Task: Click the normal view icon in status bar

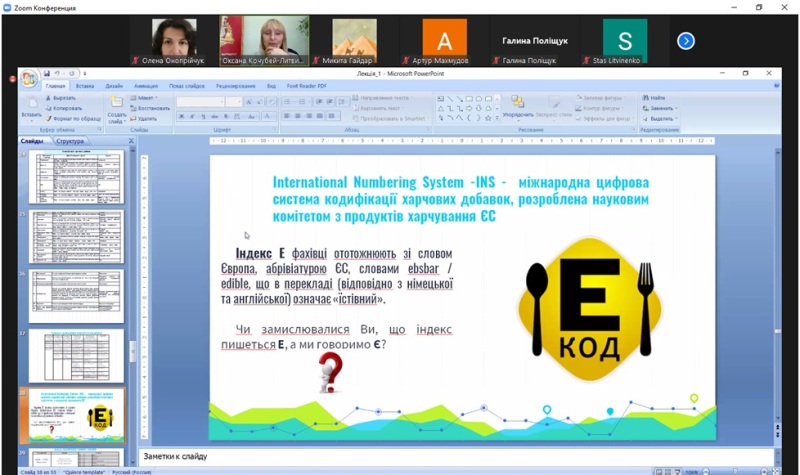Action: [659, 471]
